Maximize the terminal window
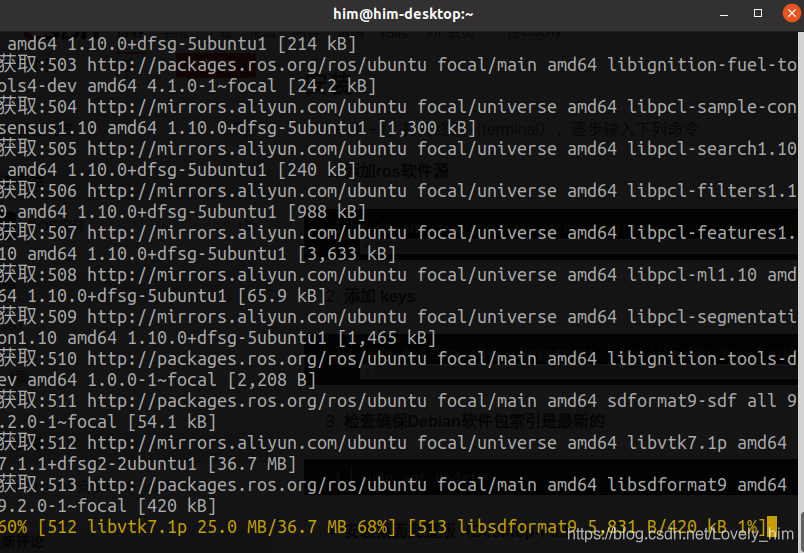Image resolution: width=804 pixels, height=553 pixels. (x=757, y=13)
